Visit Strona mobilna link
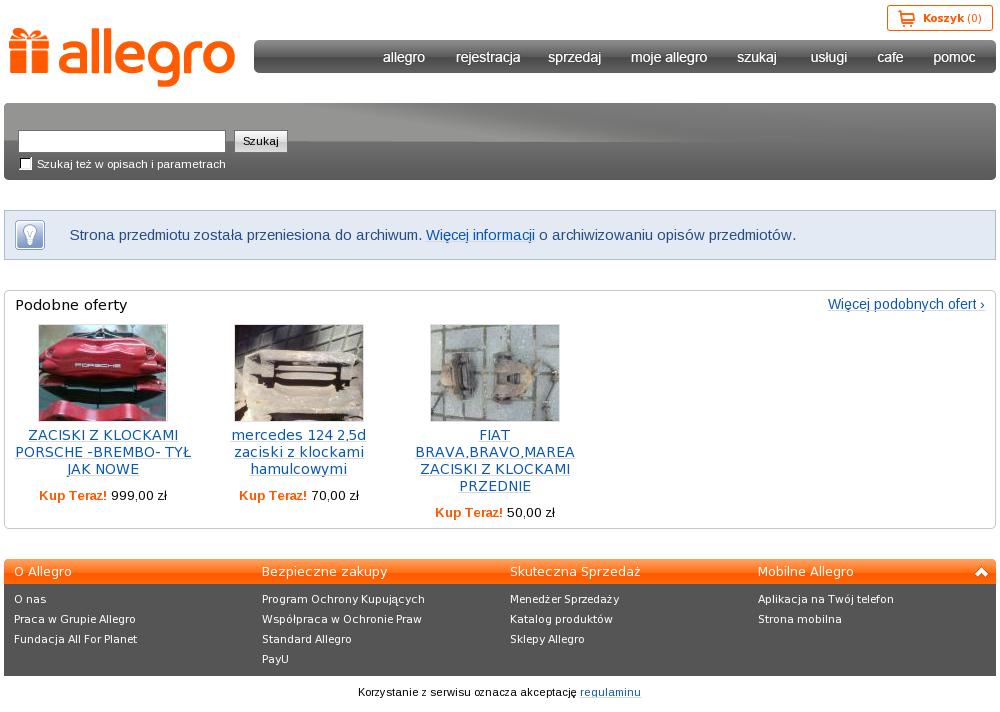 coord(800,619)
